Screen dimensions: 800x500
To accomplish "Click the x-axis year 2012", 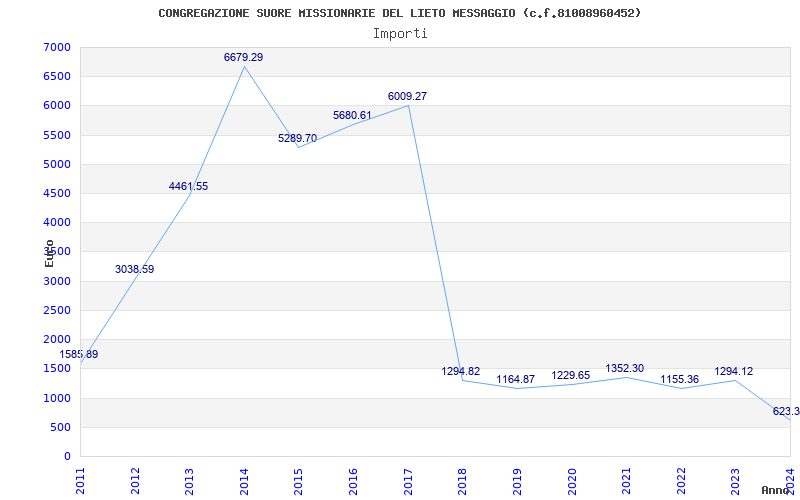I will pyautogui.click(x=135, y=481).
